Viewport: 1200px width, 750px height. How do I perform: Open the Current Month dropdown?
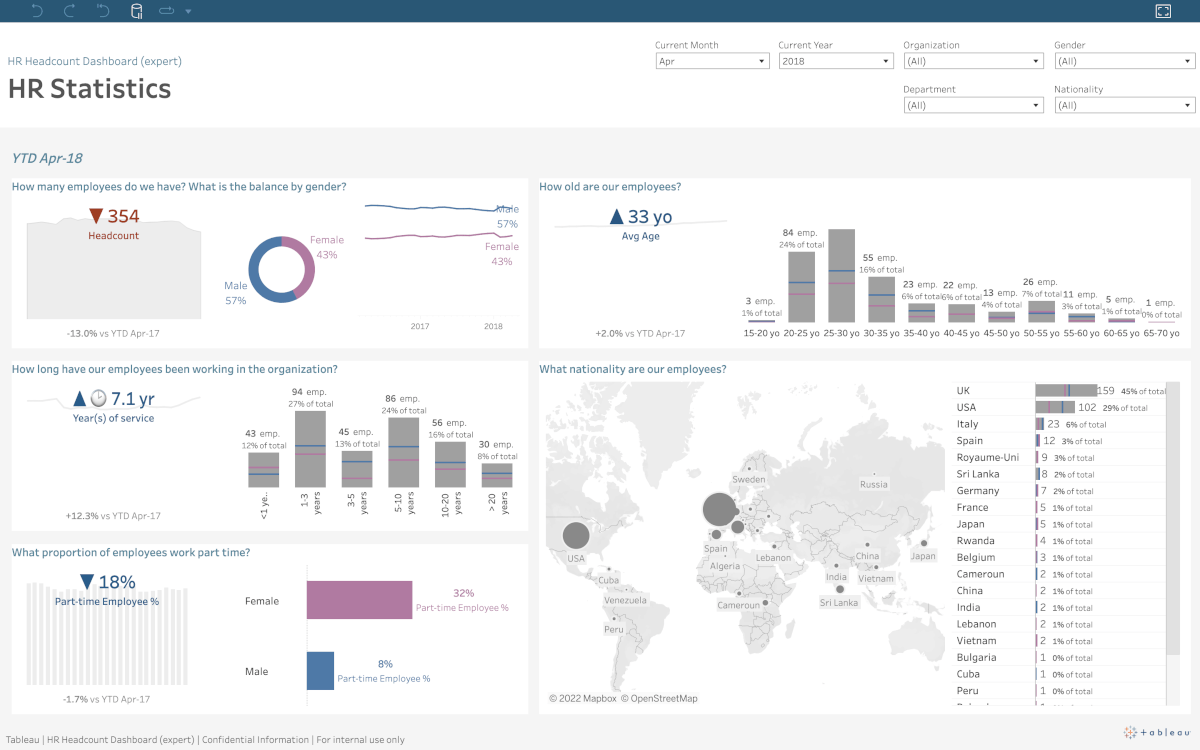[x=710, y=61]
